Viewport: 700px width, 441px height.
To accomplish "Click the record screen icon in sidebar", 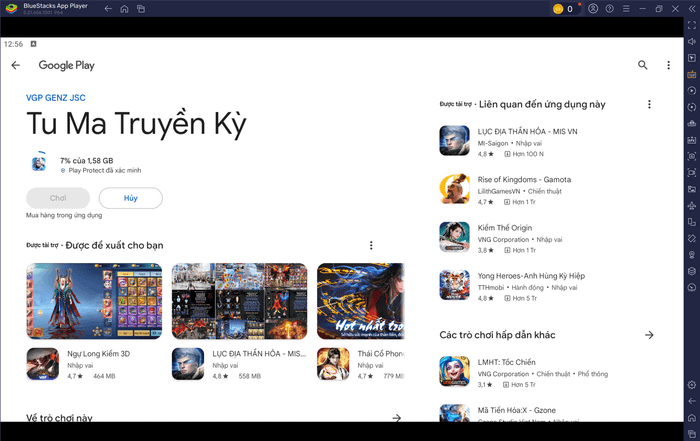I will point(692,173).
